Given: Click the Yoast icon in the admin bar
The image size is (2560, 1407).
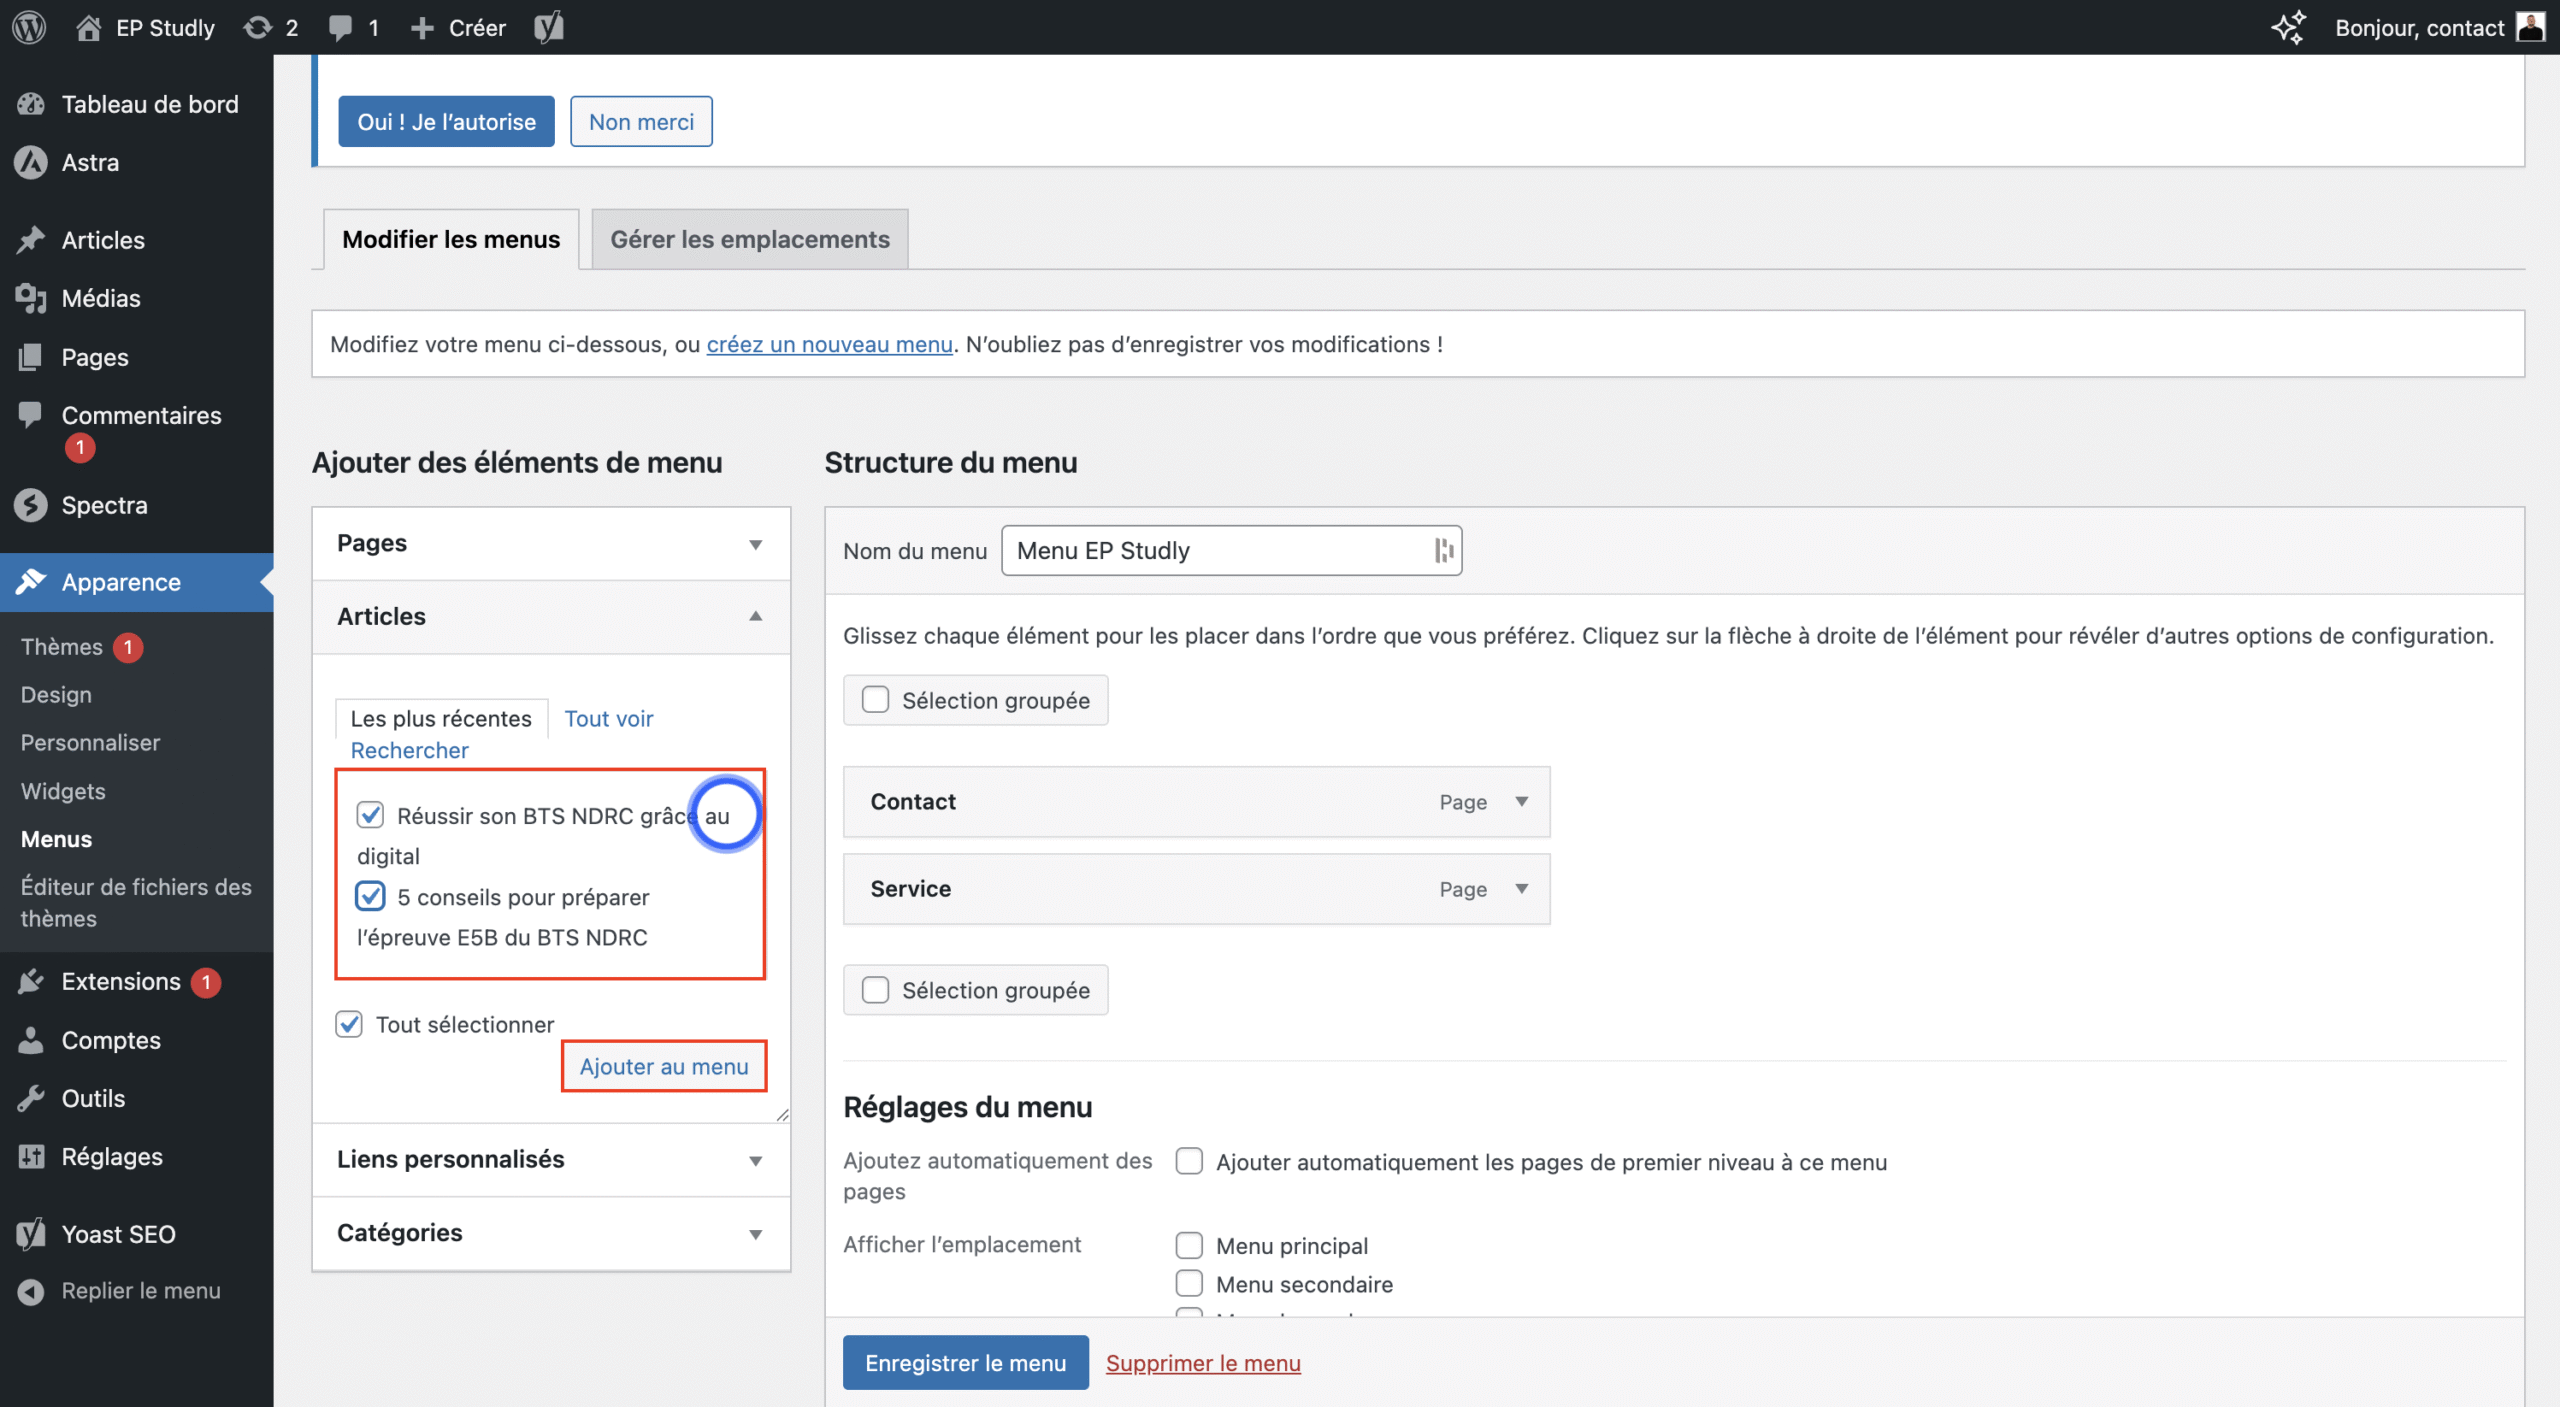Looking at the screenshot, I should [x=548, y=27].
